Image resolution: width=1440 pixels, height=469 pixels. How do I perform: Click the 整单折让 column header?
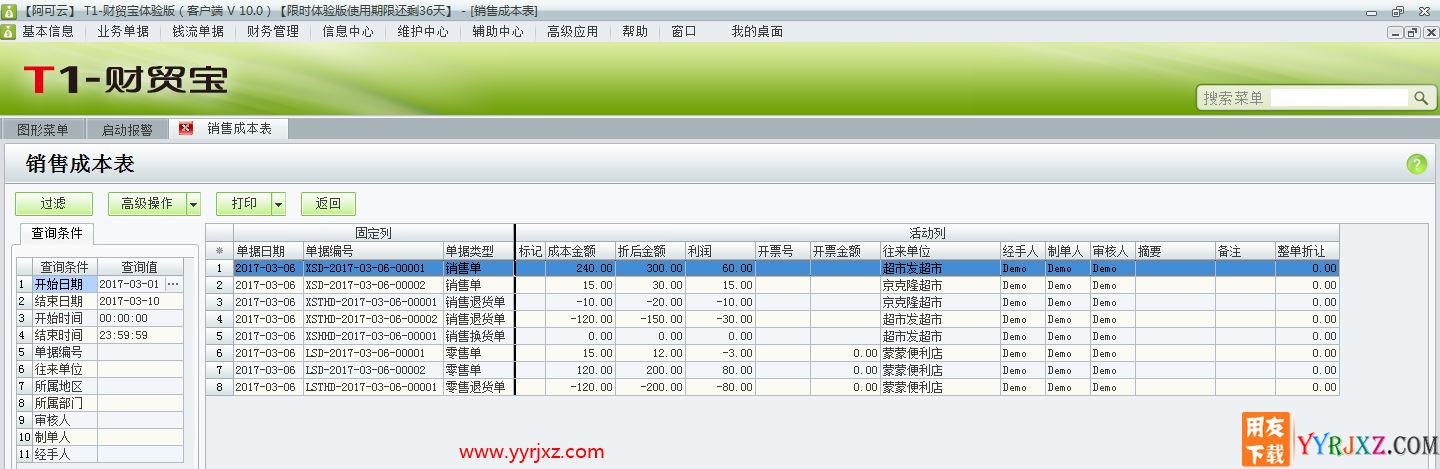pos(1307,251)
